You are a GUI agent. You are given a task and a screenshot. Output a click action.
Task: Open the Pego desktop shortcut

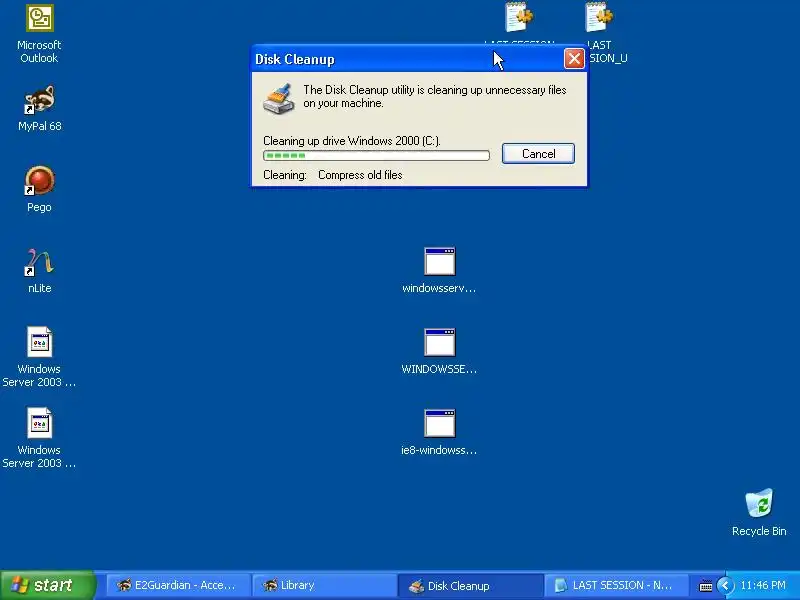pyautogui.click(x=39, y=189)
